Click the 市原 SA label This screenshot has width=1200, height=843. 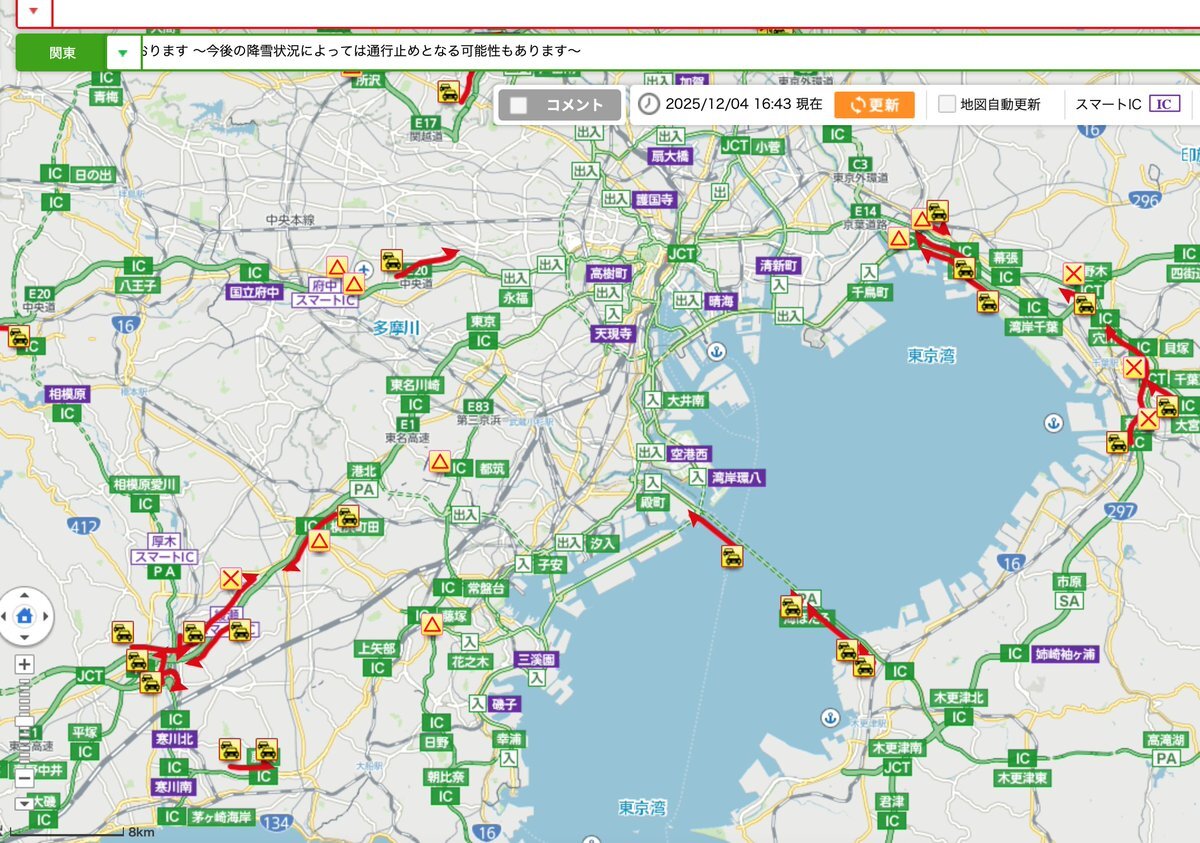pyautogui.click(x=1068, y=582)
